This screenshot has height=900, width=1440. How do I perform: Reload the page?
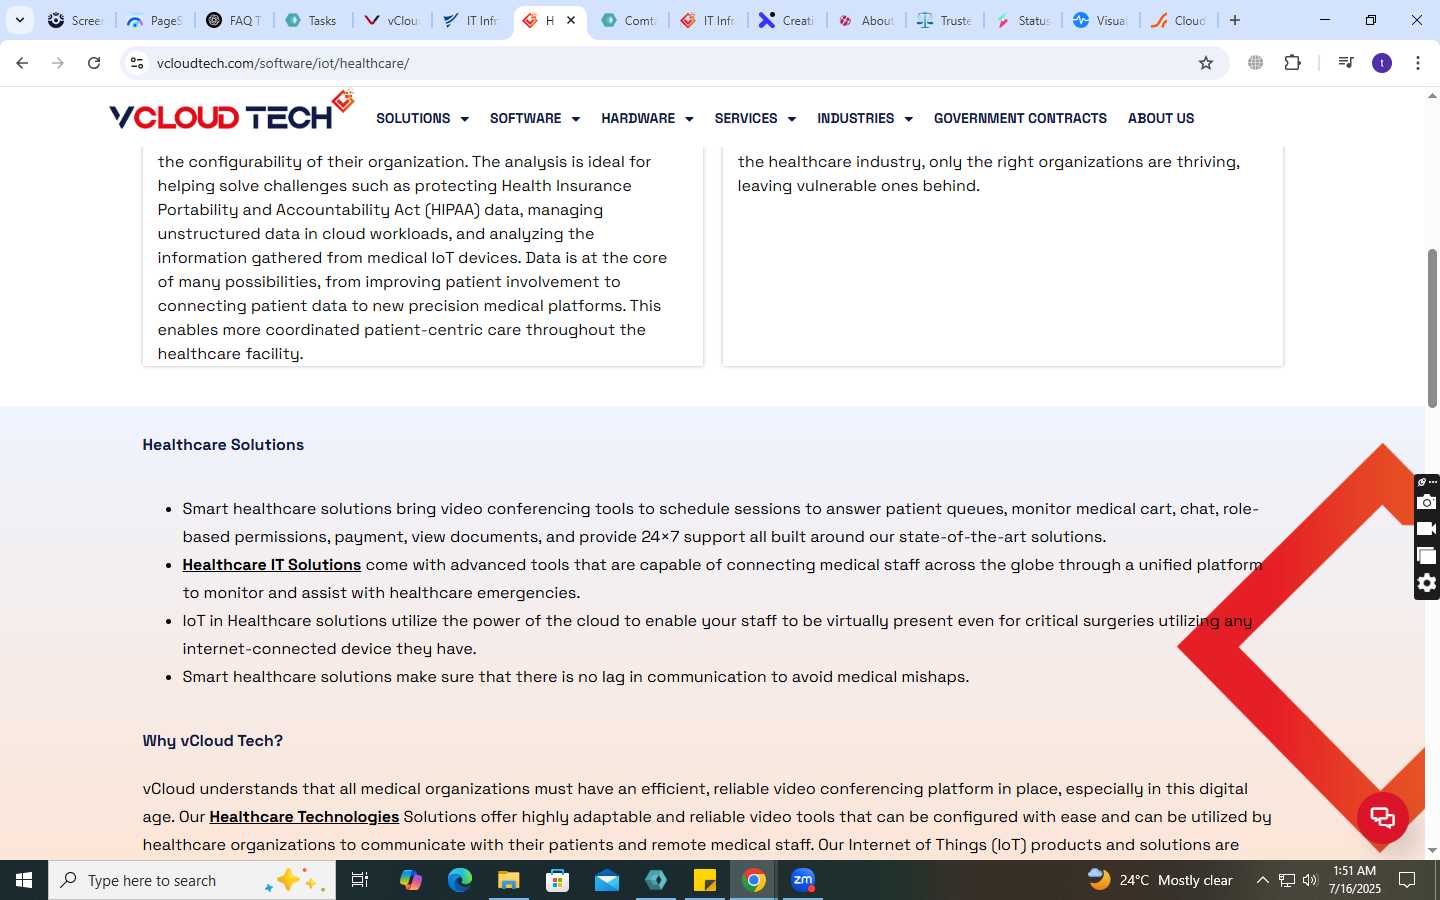[x=94, y=63]
